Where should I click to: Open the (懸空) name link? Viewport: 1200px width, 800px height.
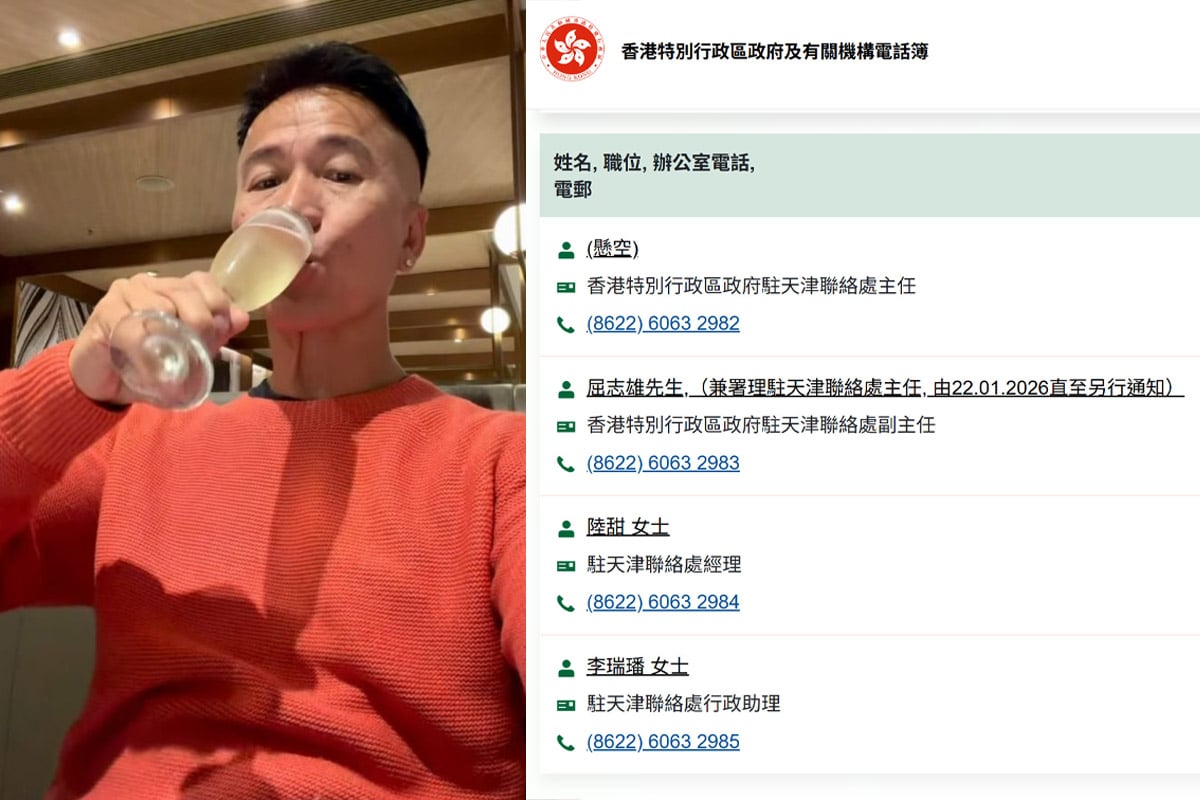tap(612, 249)
